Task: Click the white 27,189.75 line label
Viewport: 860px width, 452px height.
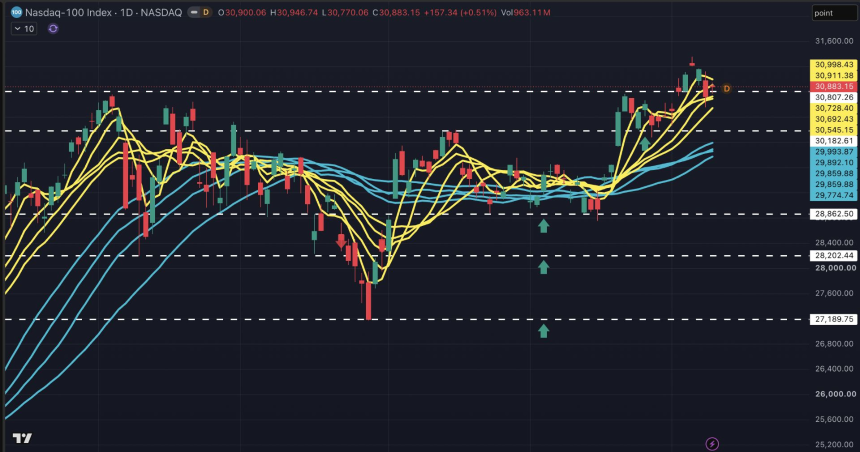Action: [x=833, y=319]
